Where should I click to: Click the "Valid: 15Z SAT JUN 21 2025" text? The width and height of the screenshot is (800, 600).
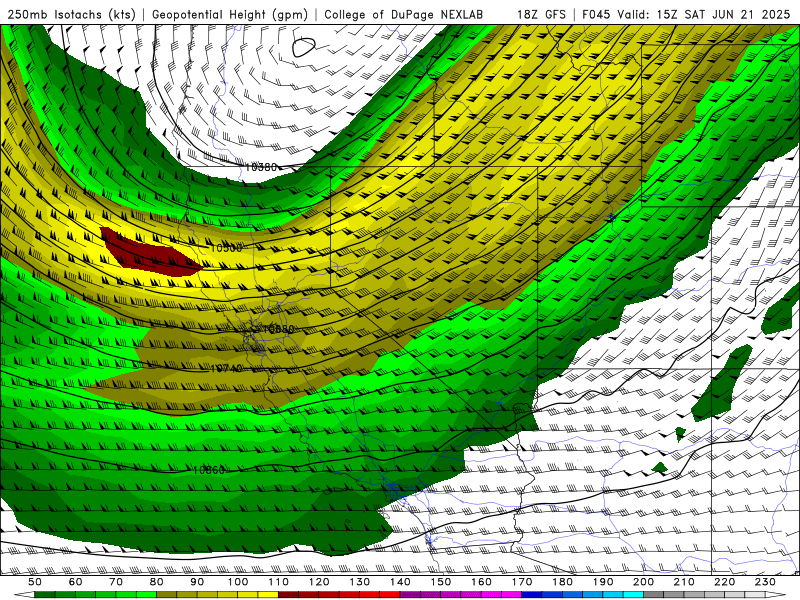(703, 14)
